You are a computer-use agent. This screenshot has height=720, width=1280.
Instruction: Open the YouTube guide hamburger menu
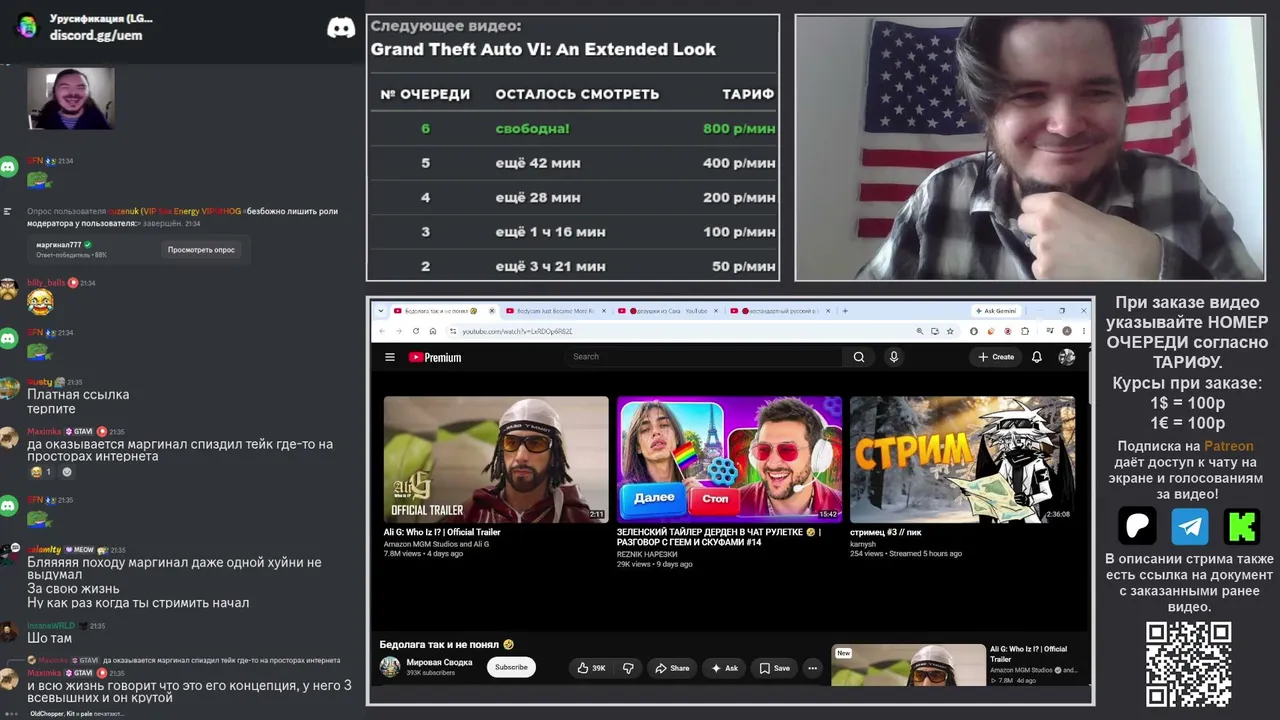click(390, 357)
